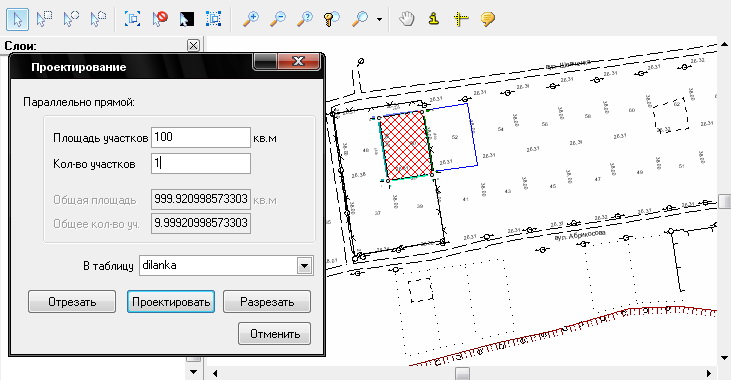Pick the polygon selection tool

pyautogui.click(x=98, y=19)
